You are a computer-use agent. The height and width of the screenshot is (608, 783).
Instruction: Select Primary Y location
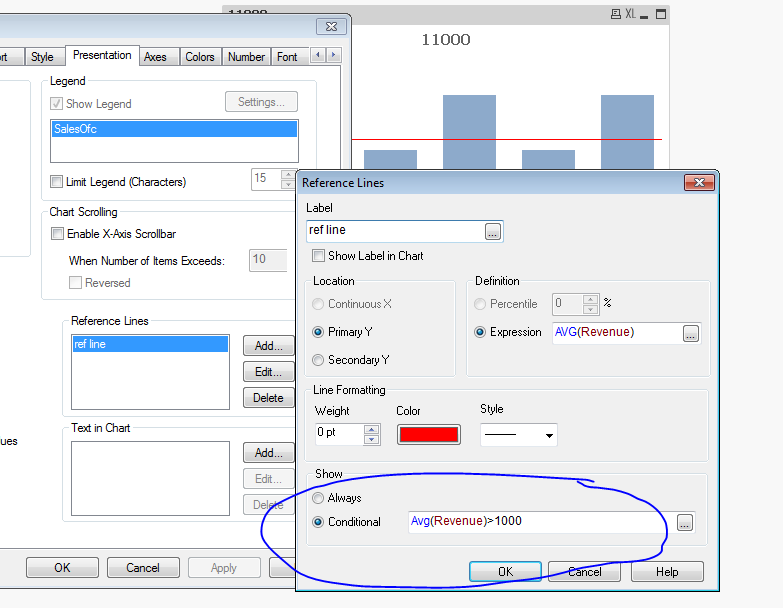318,332
